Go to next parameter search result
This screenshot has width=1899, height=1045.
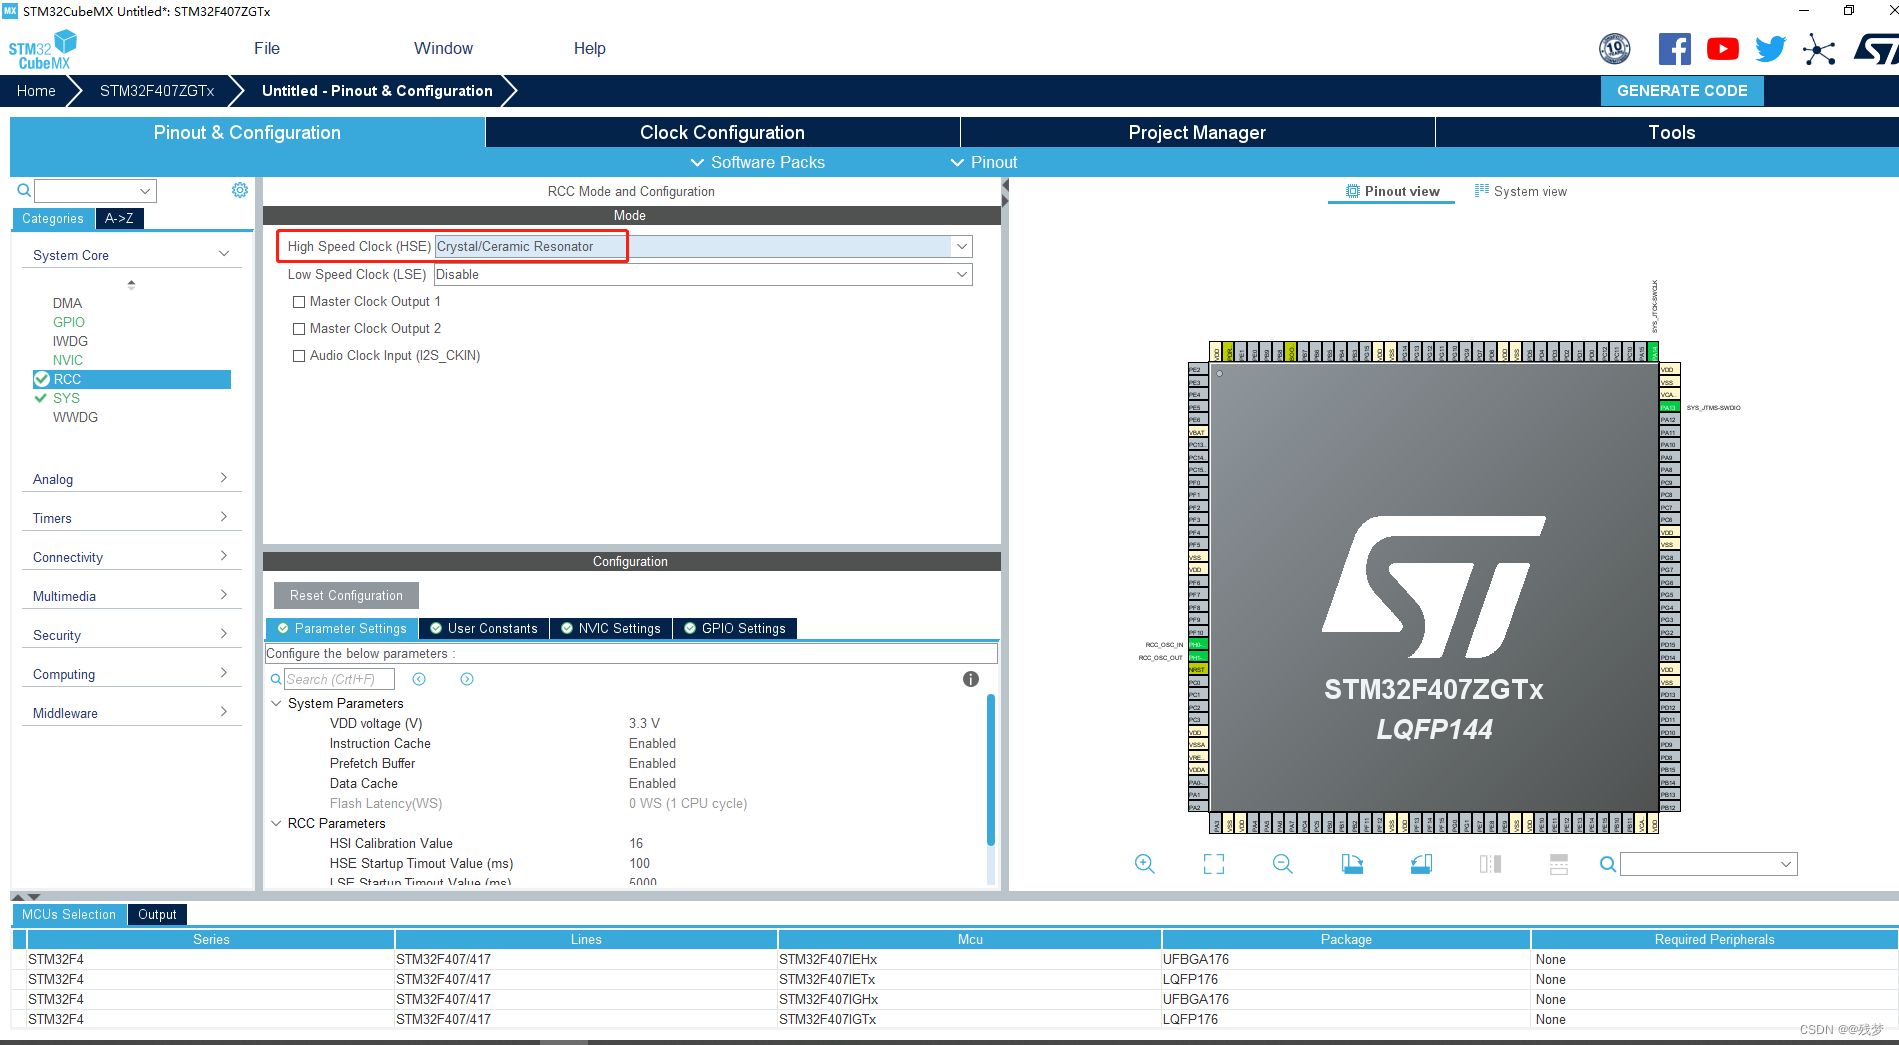point(467,679)
